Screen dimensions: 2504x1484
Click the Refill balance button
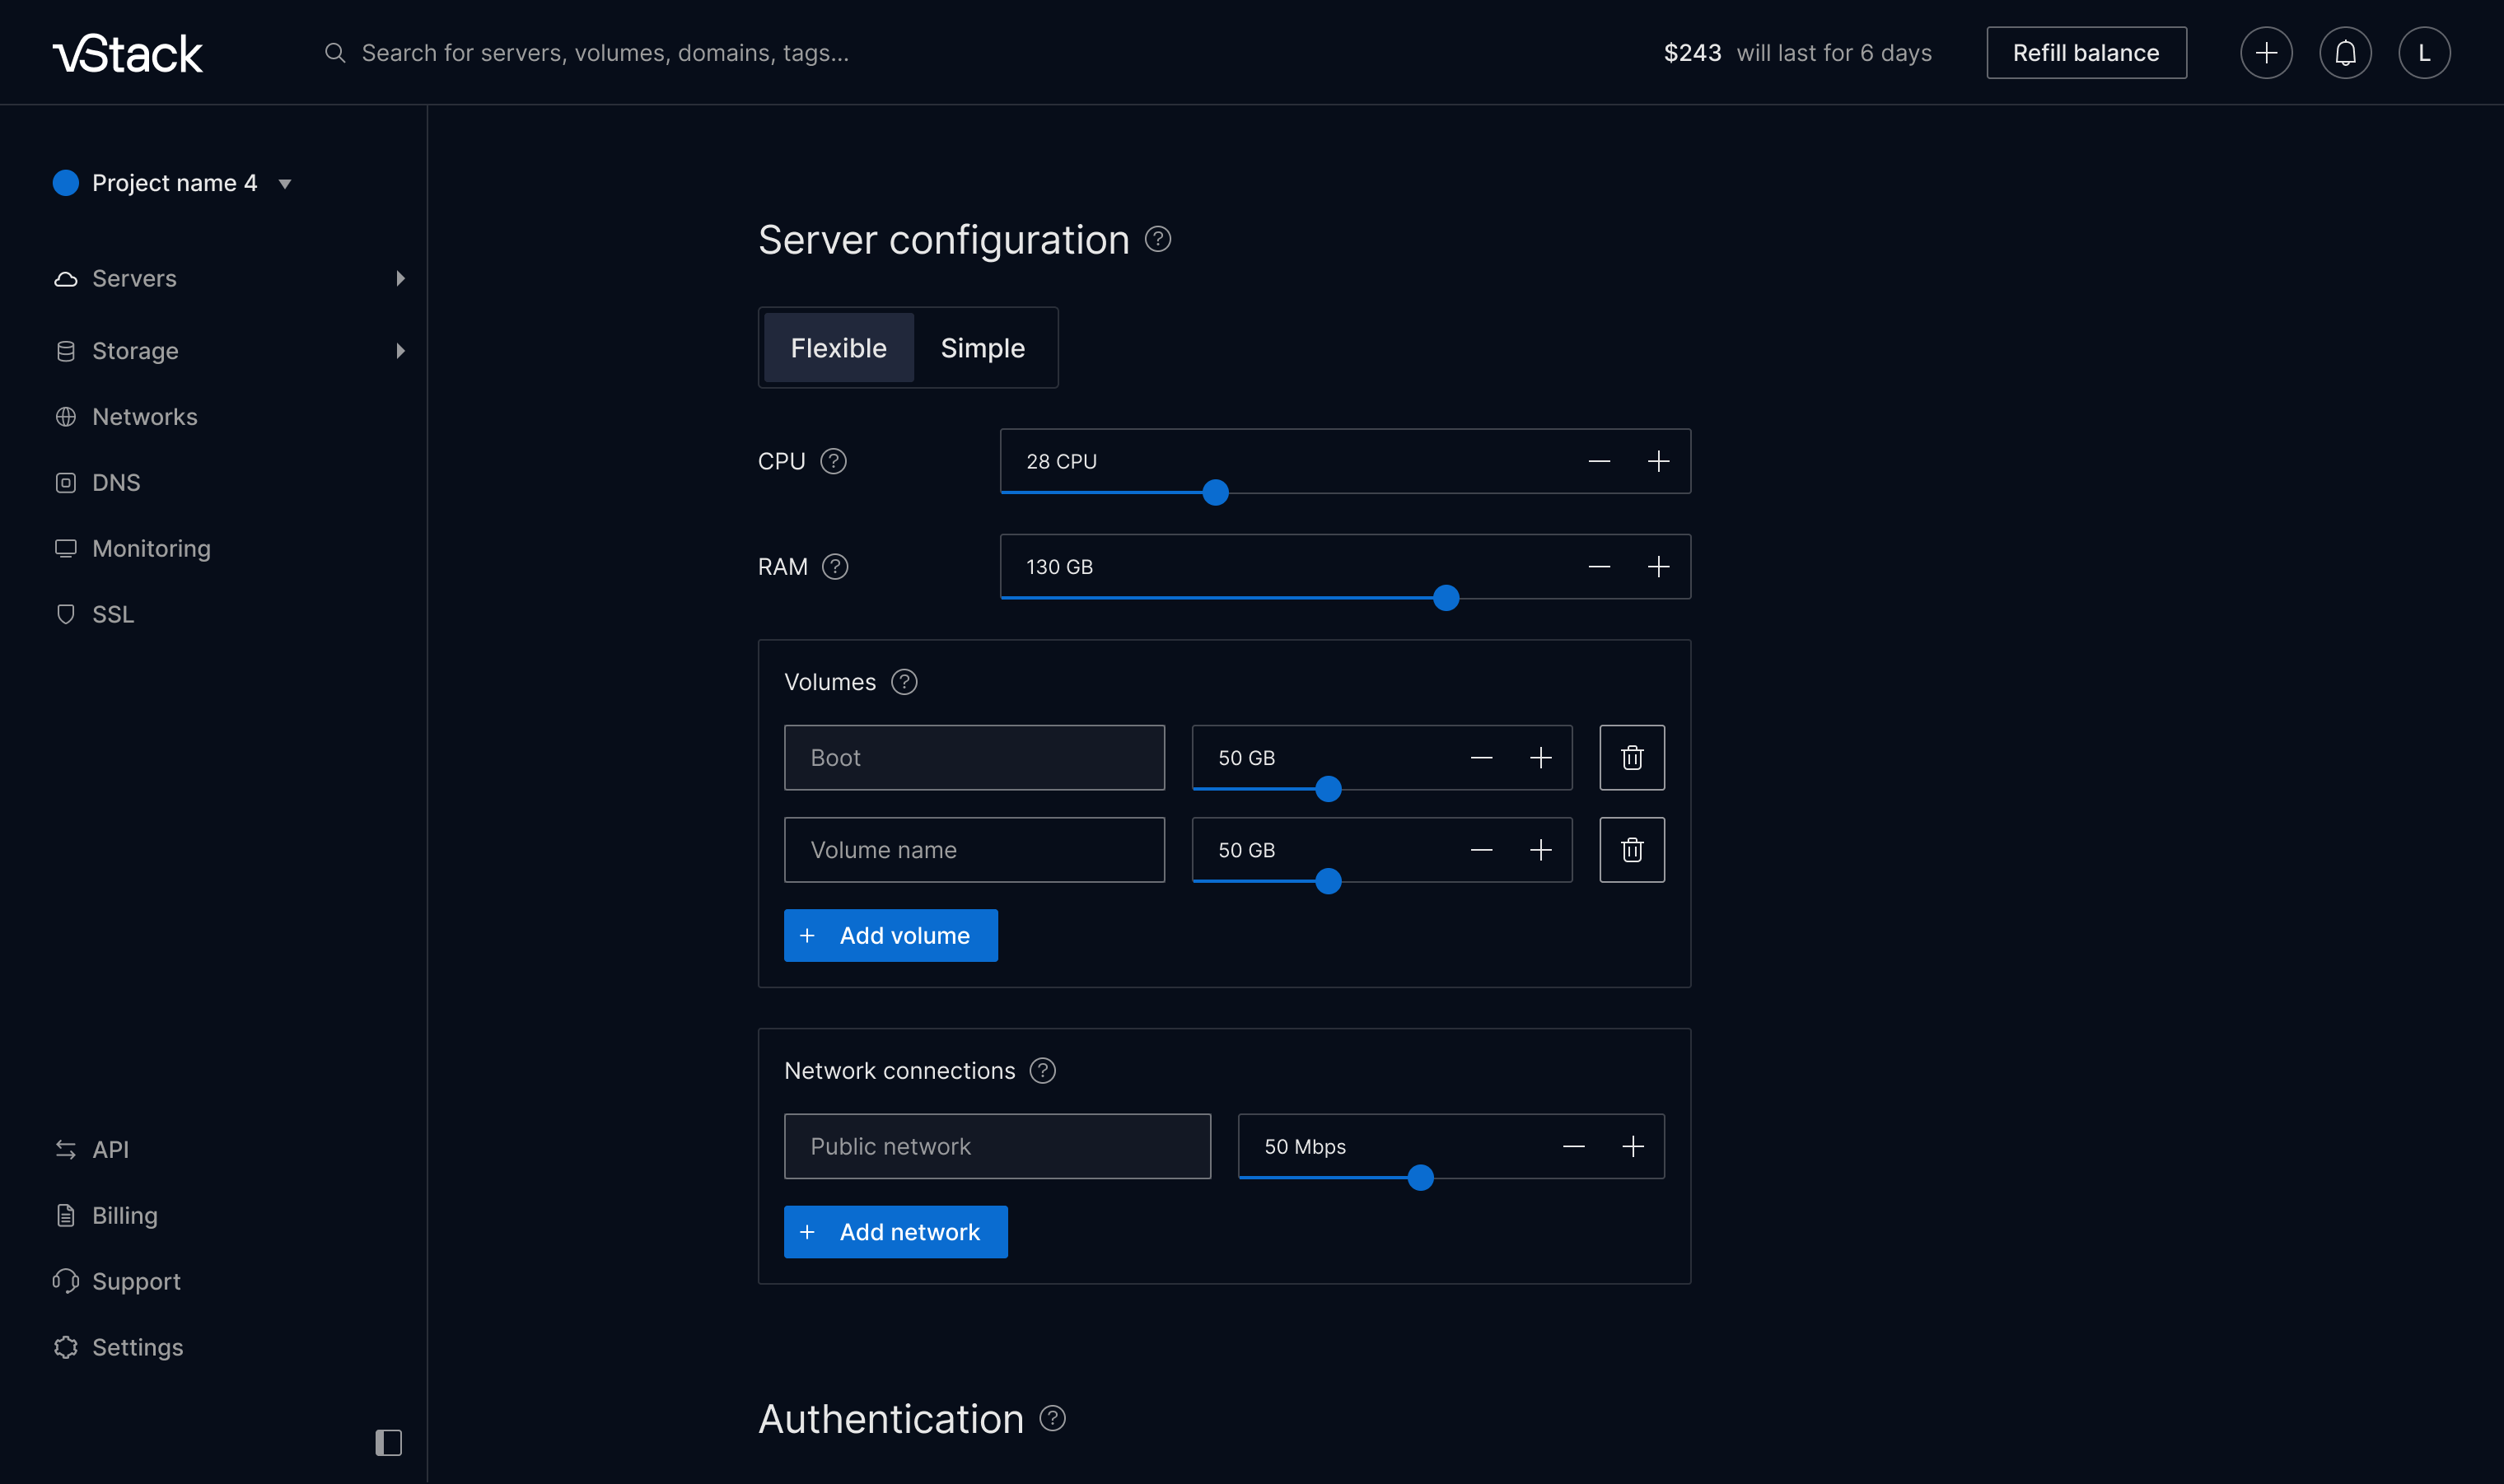tap(2085, 53)
